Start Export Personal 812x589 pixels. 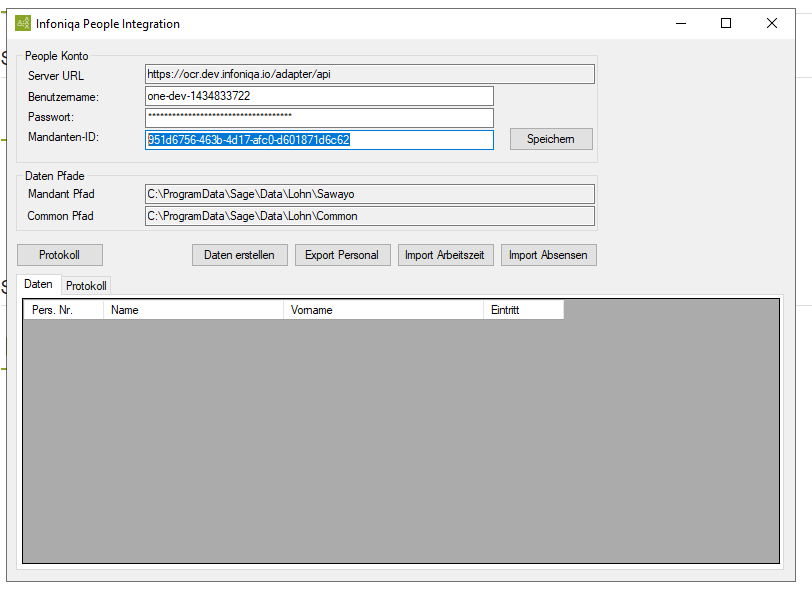pos(342,255)
